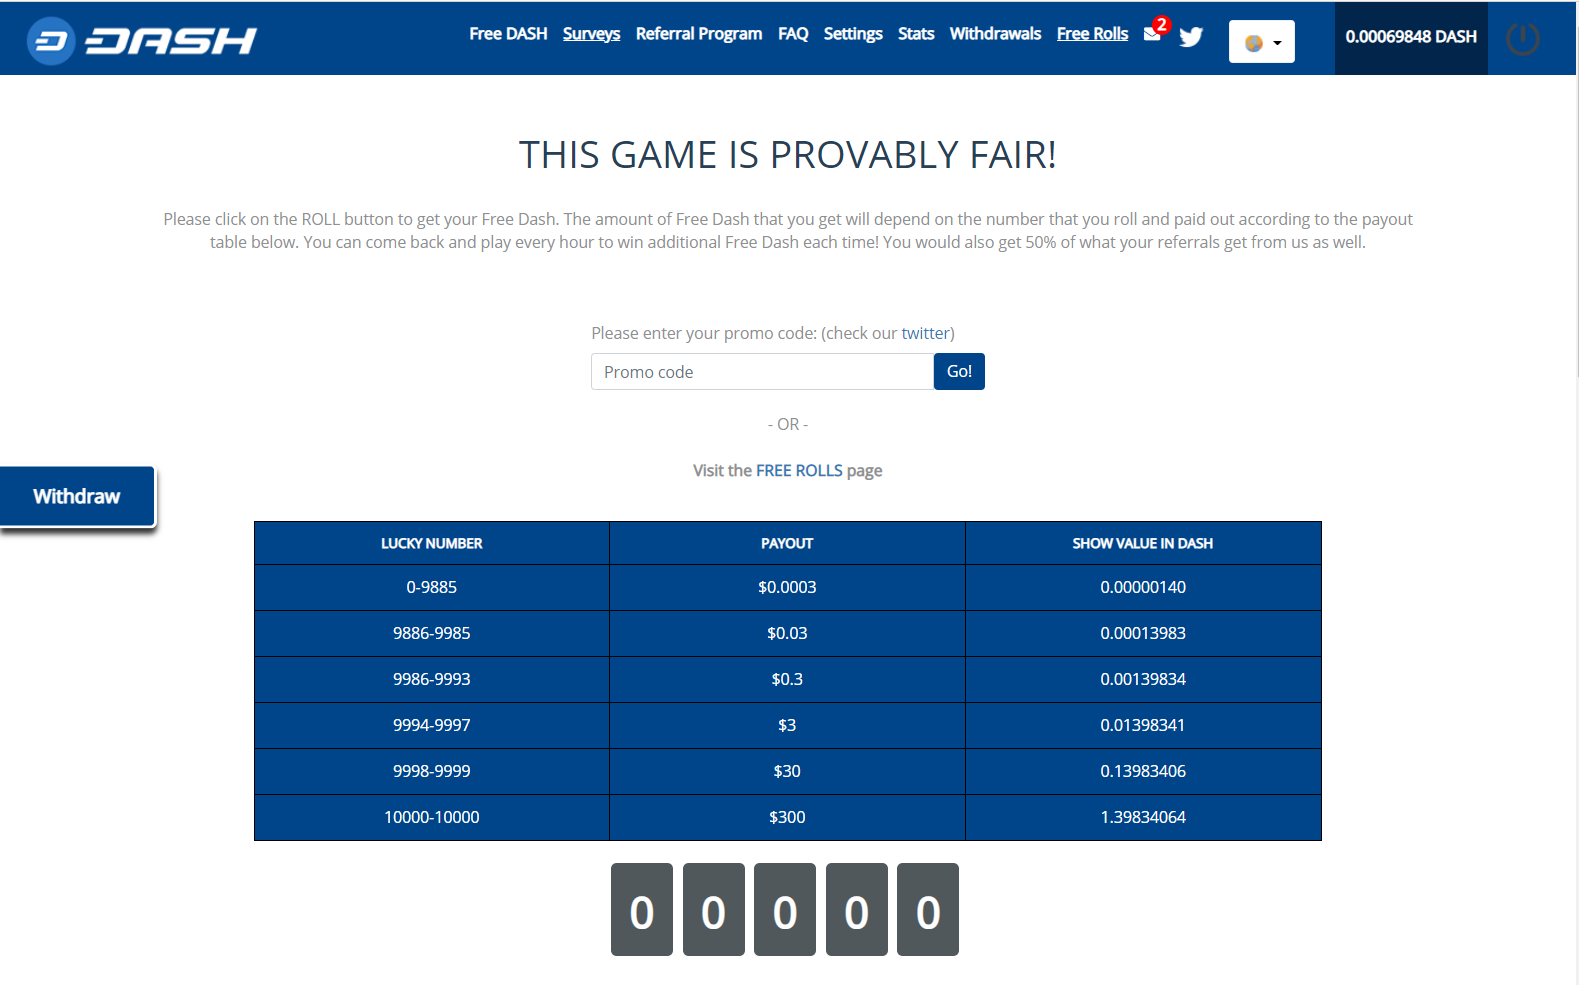Select the 9994-9997 lucky number cell
This screenshot has height=985, width=1579.
point(432,725)
